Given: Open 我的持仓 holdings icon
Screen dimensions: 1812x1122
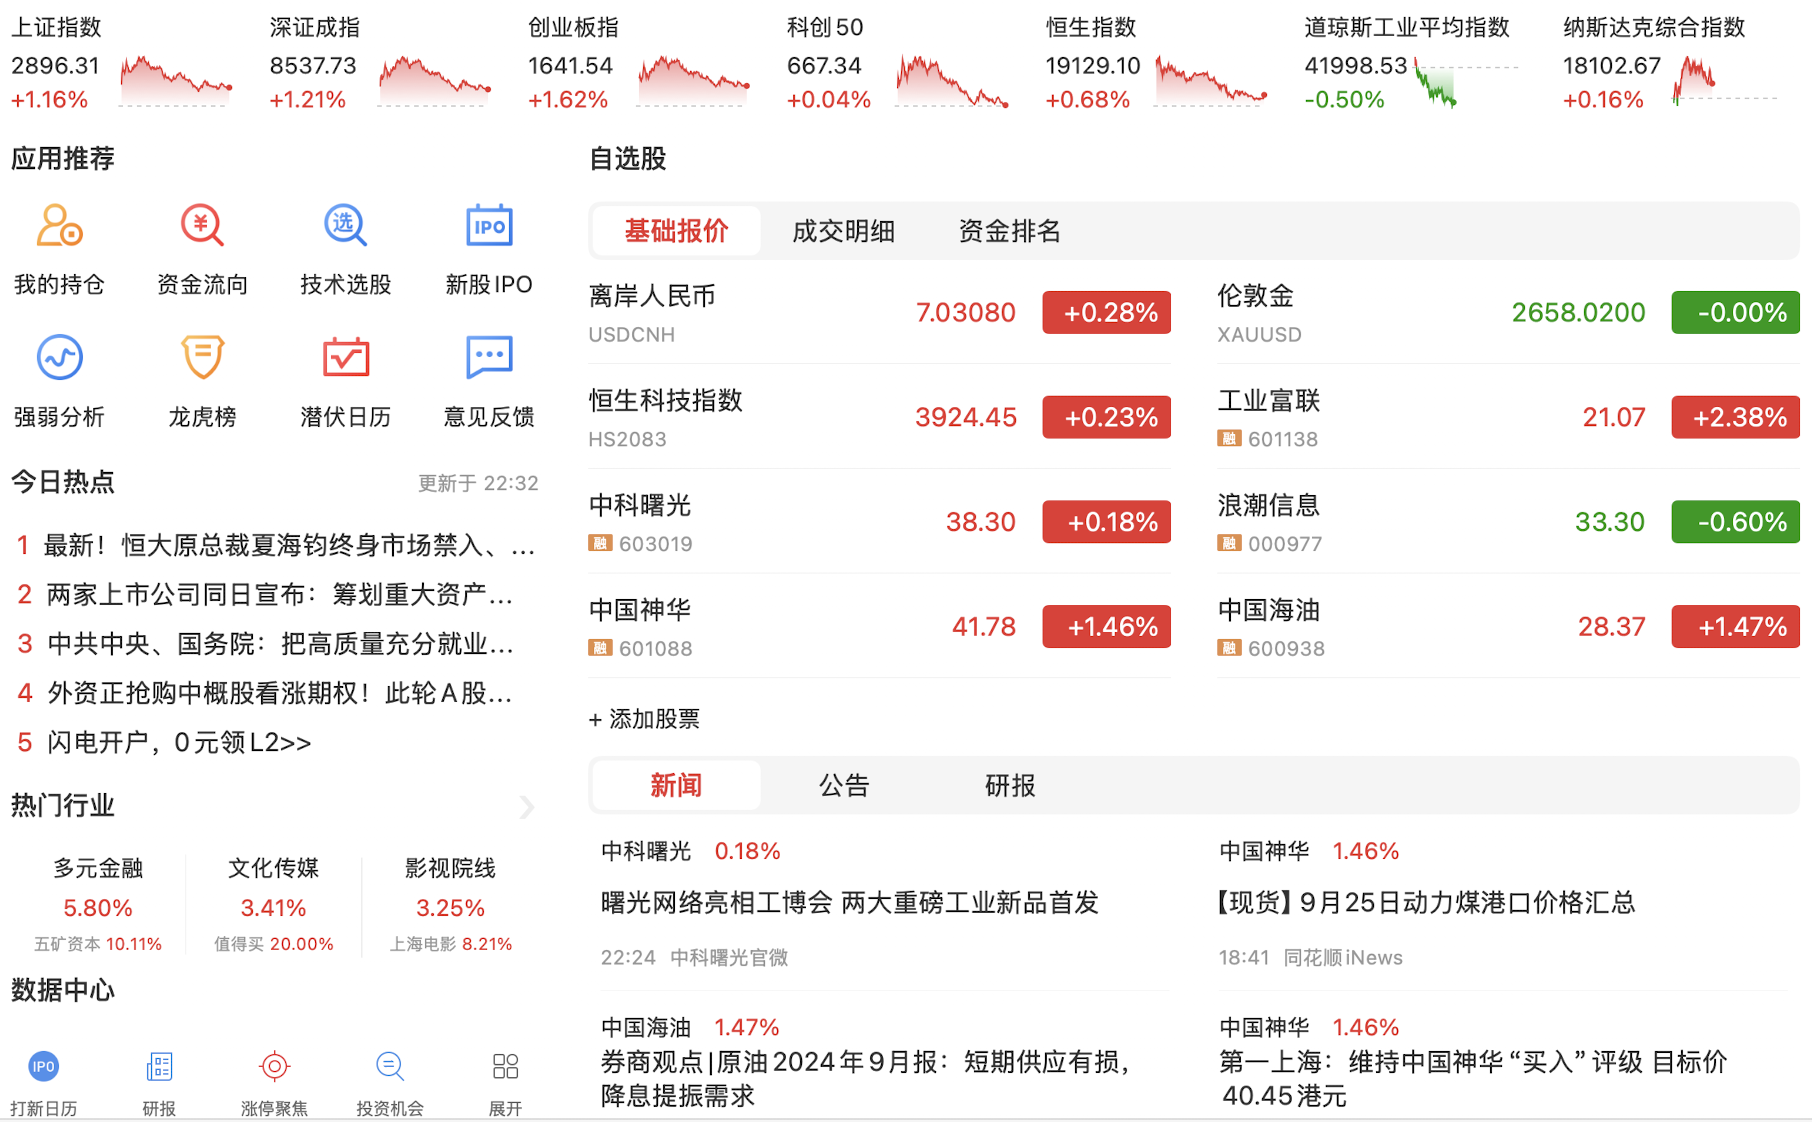Looking at the screenshot, I should click(59, 226).
